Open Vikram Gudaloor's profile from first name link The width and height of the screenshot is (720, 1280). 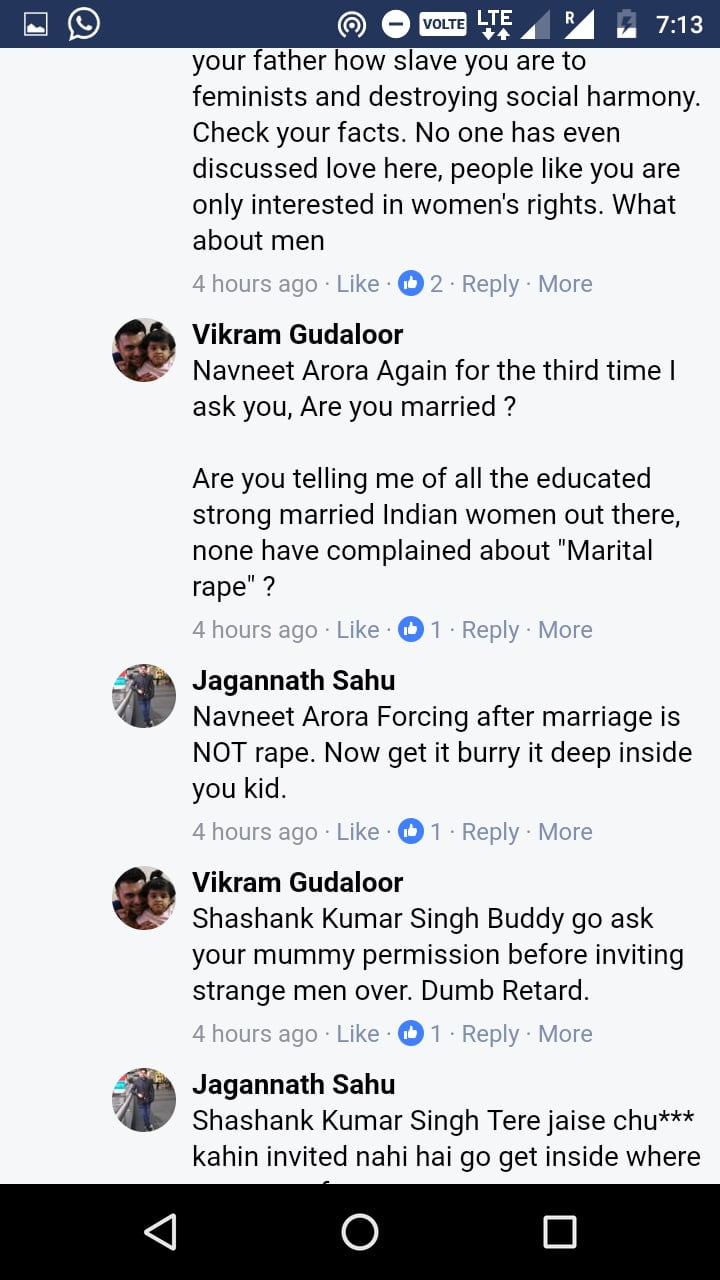(x=297, y=334)
